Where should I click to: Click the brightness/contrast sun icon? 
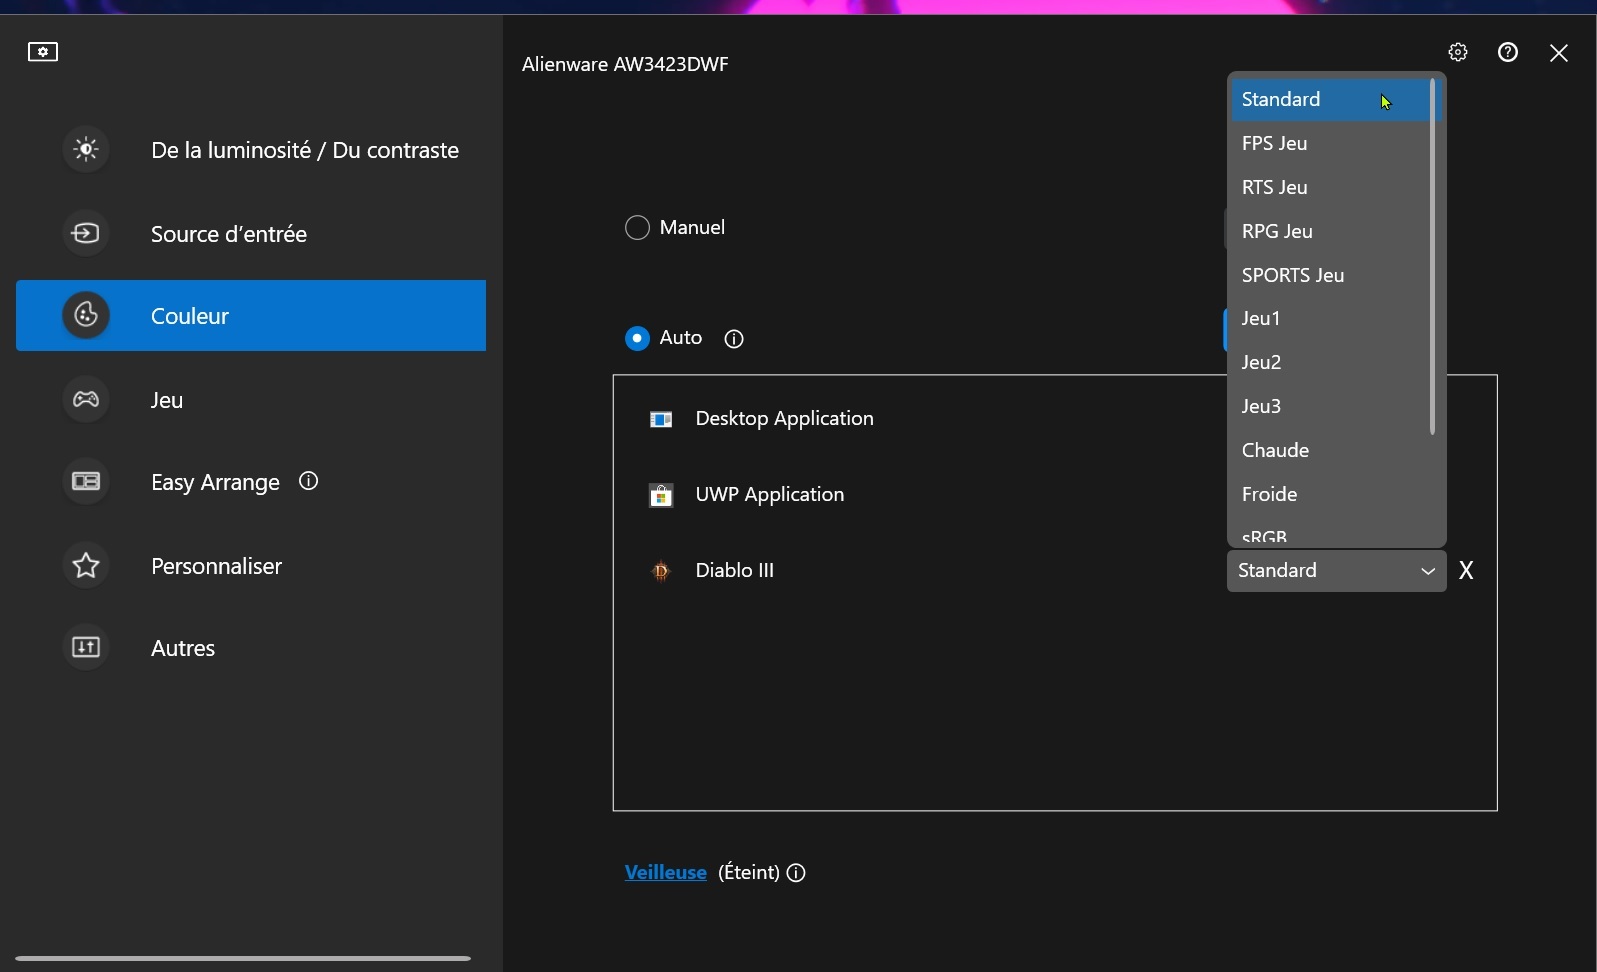(x=86, y=150)
